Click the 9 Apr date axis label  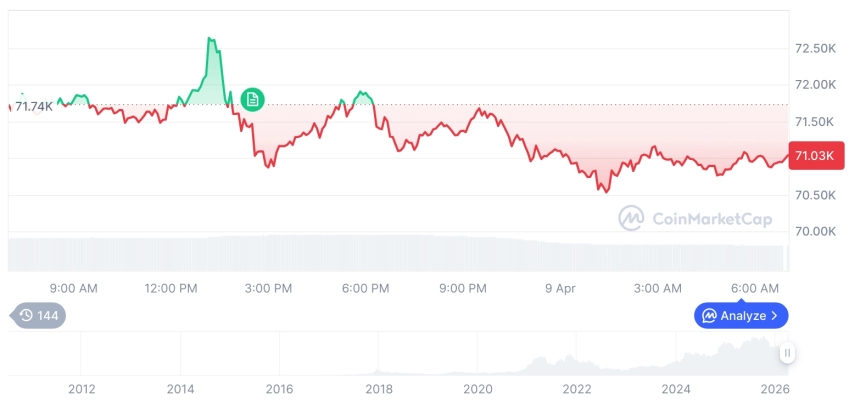[x=560, y=289]
